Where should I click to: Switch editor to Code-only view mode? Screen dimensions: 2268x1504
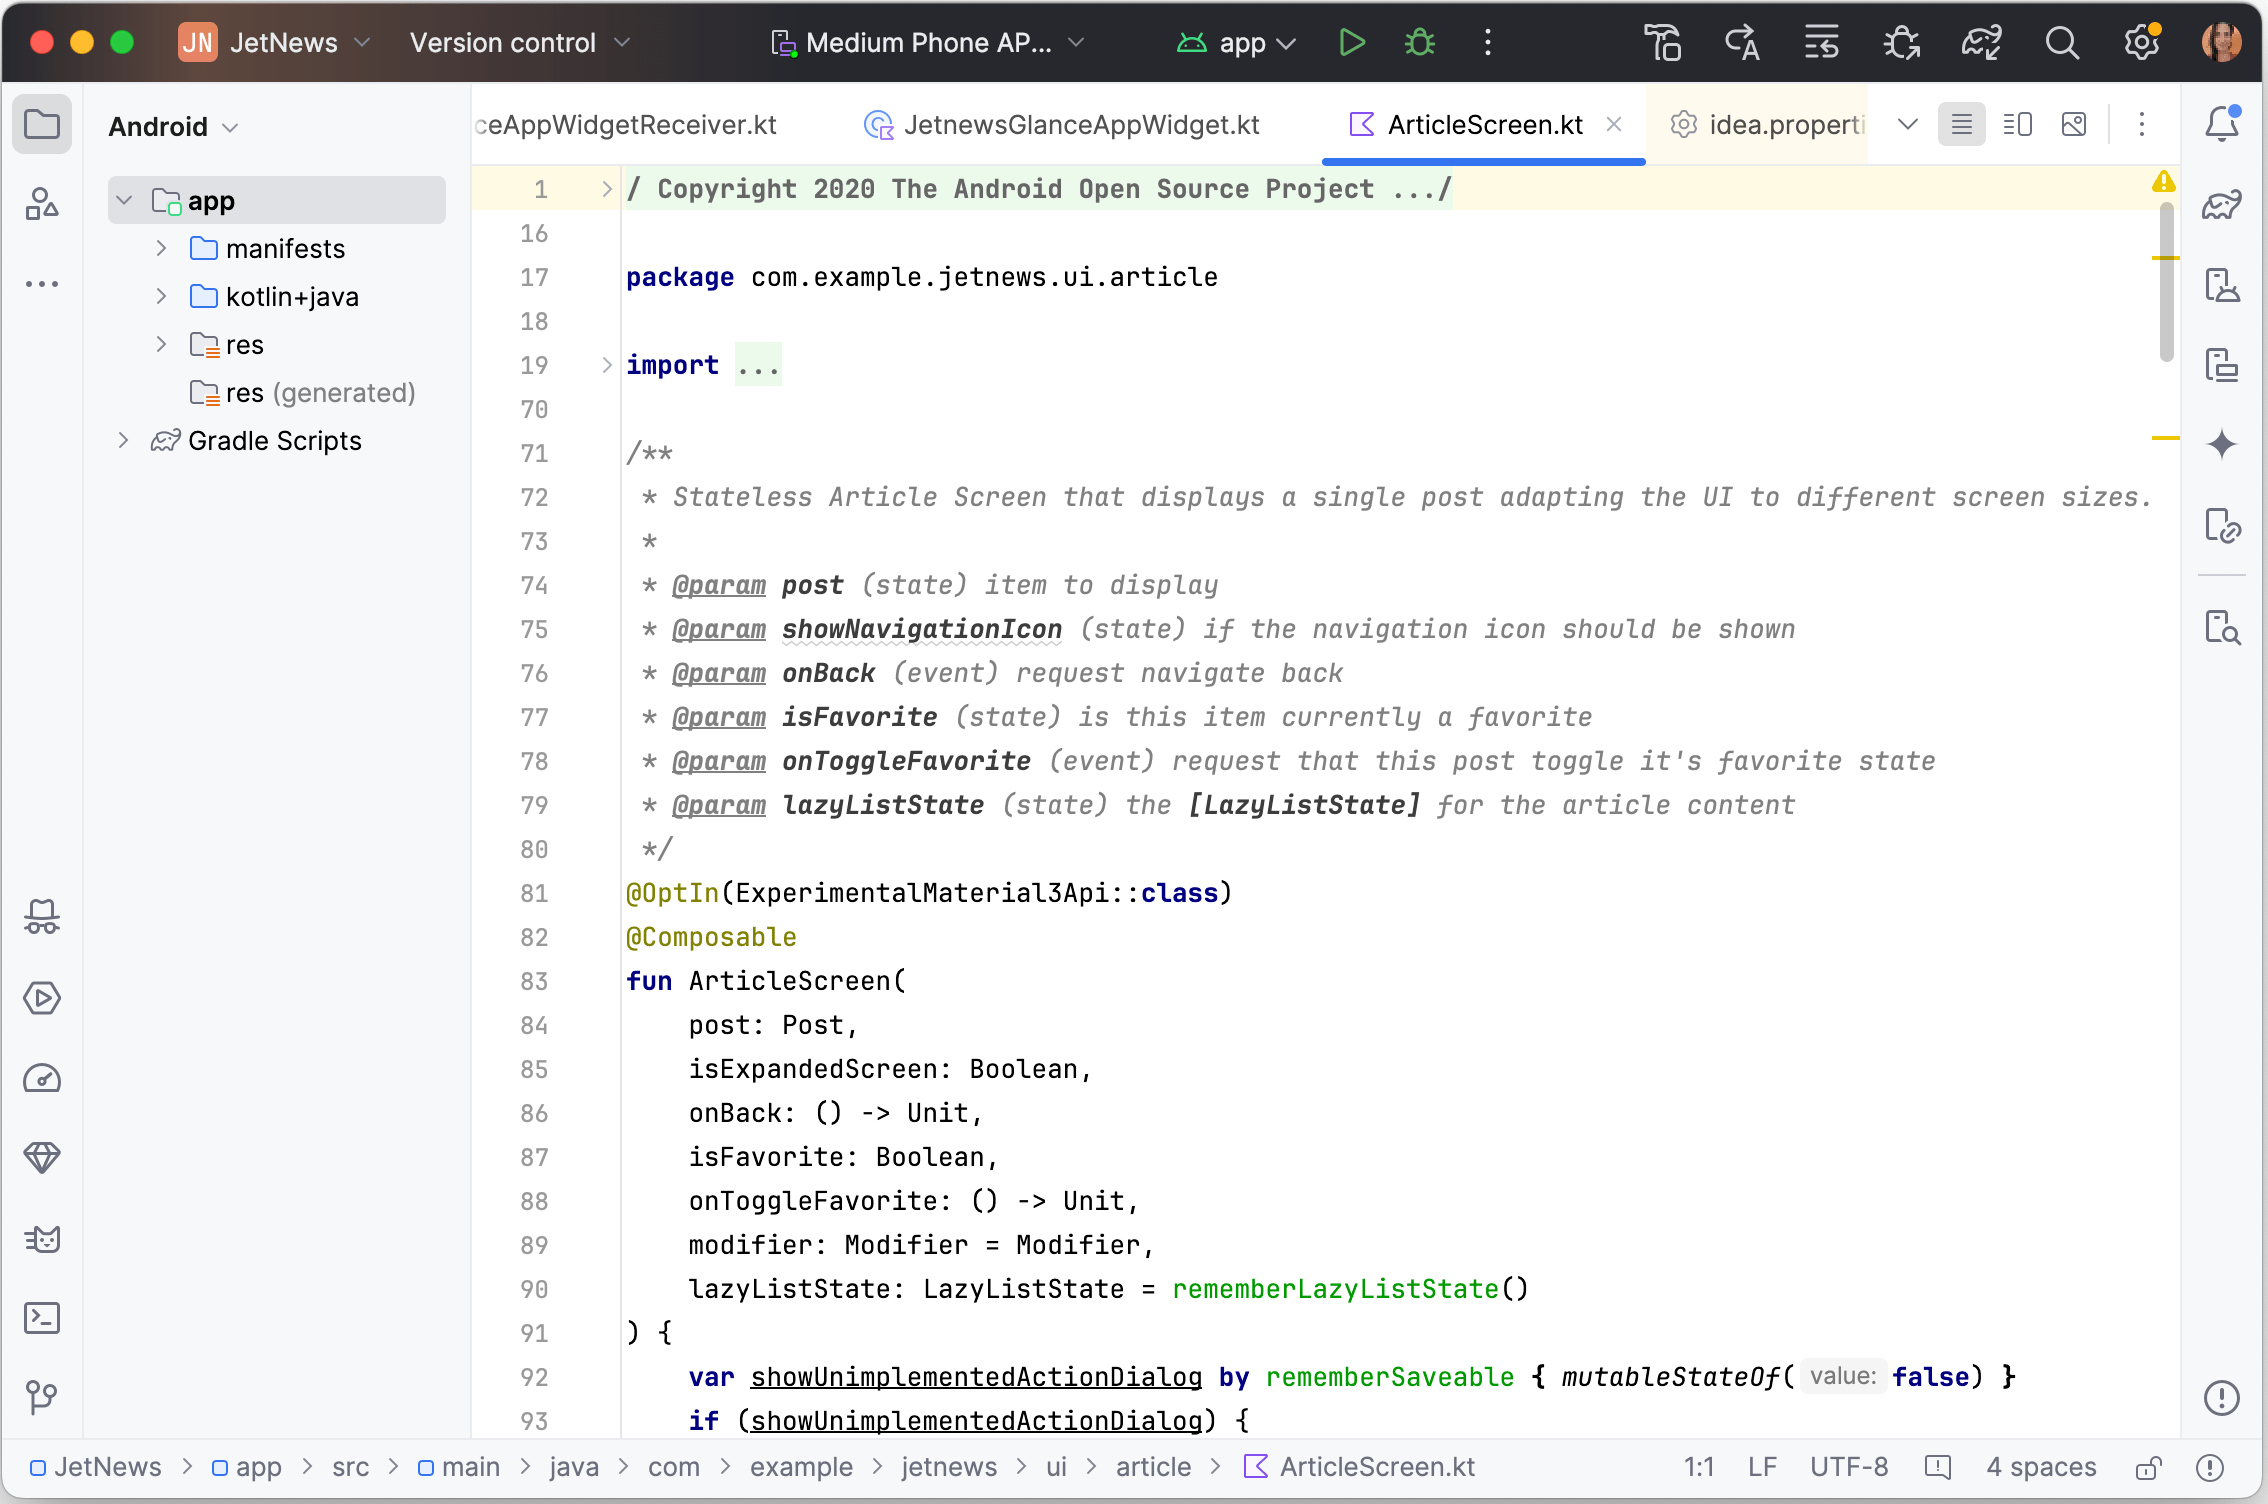pyautogui.click(x=1961, y=124)
